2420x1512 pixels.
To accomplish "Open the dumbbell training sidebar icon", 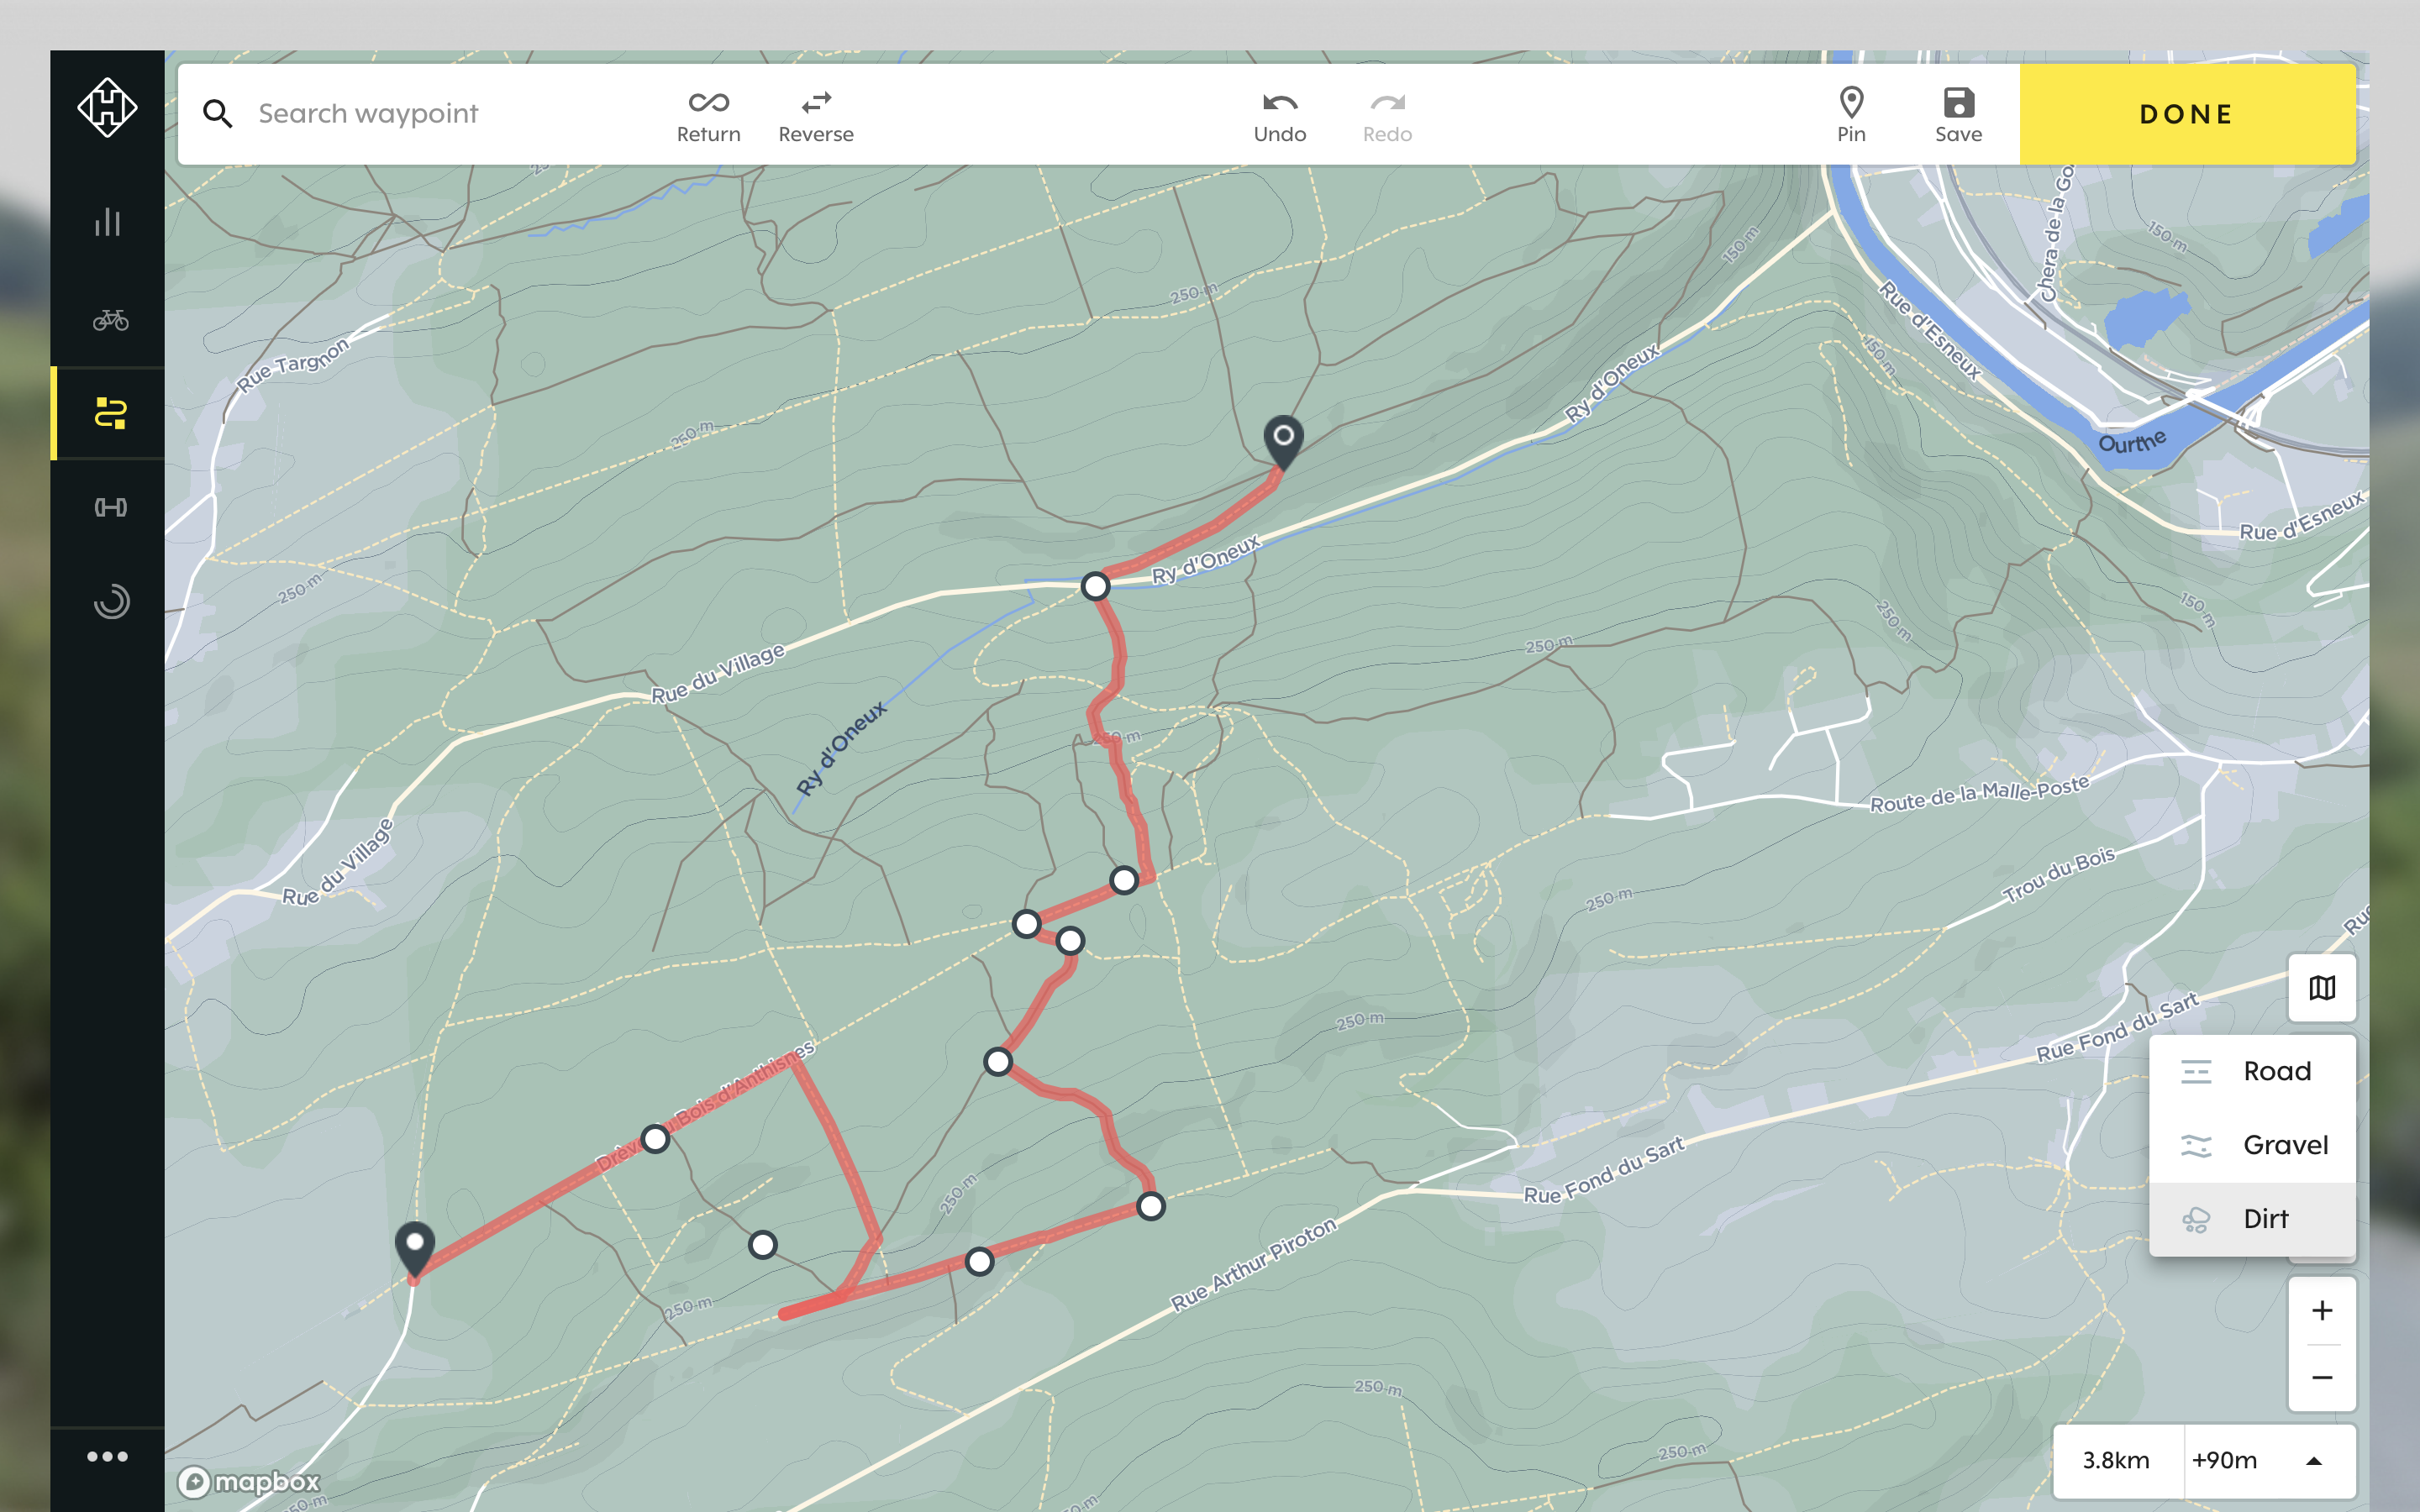I will (x=110, y=508).
